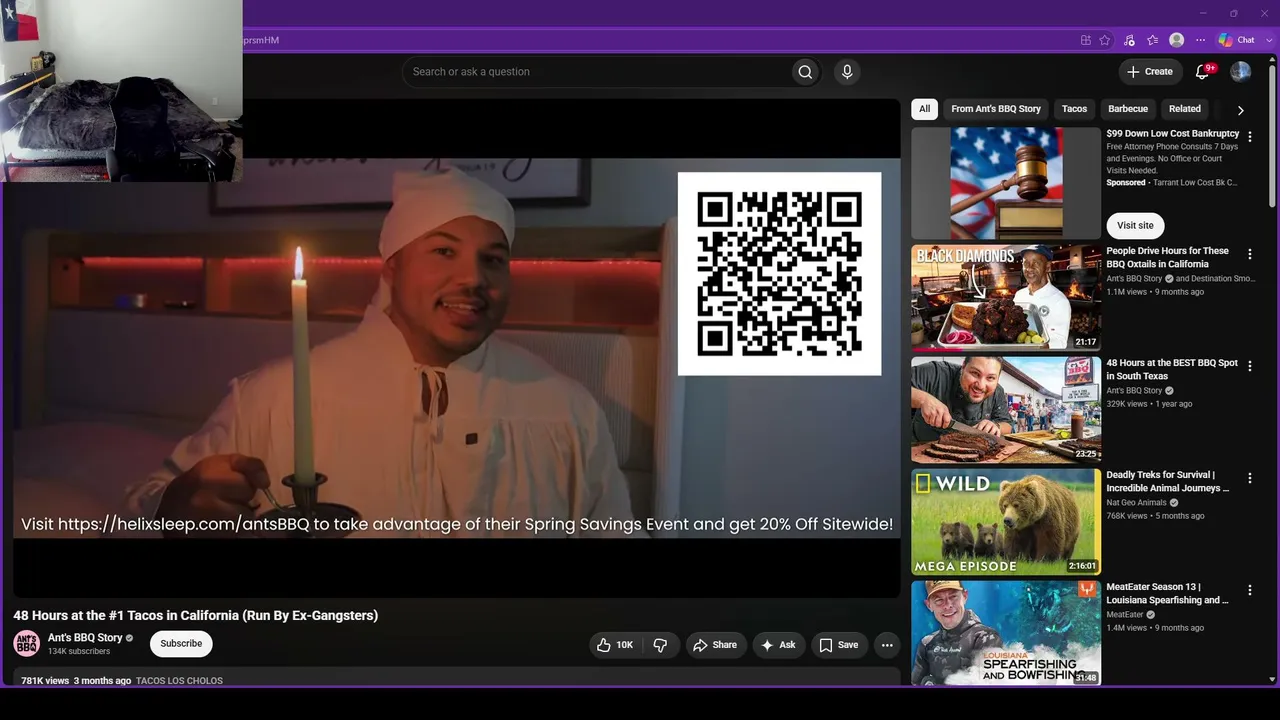This screenshot has width=1280, height=720.
Task: Select From Ant's BBQ Story chip
Action: (996, 109)
